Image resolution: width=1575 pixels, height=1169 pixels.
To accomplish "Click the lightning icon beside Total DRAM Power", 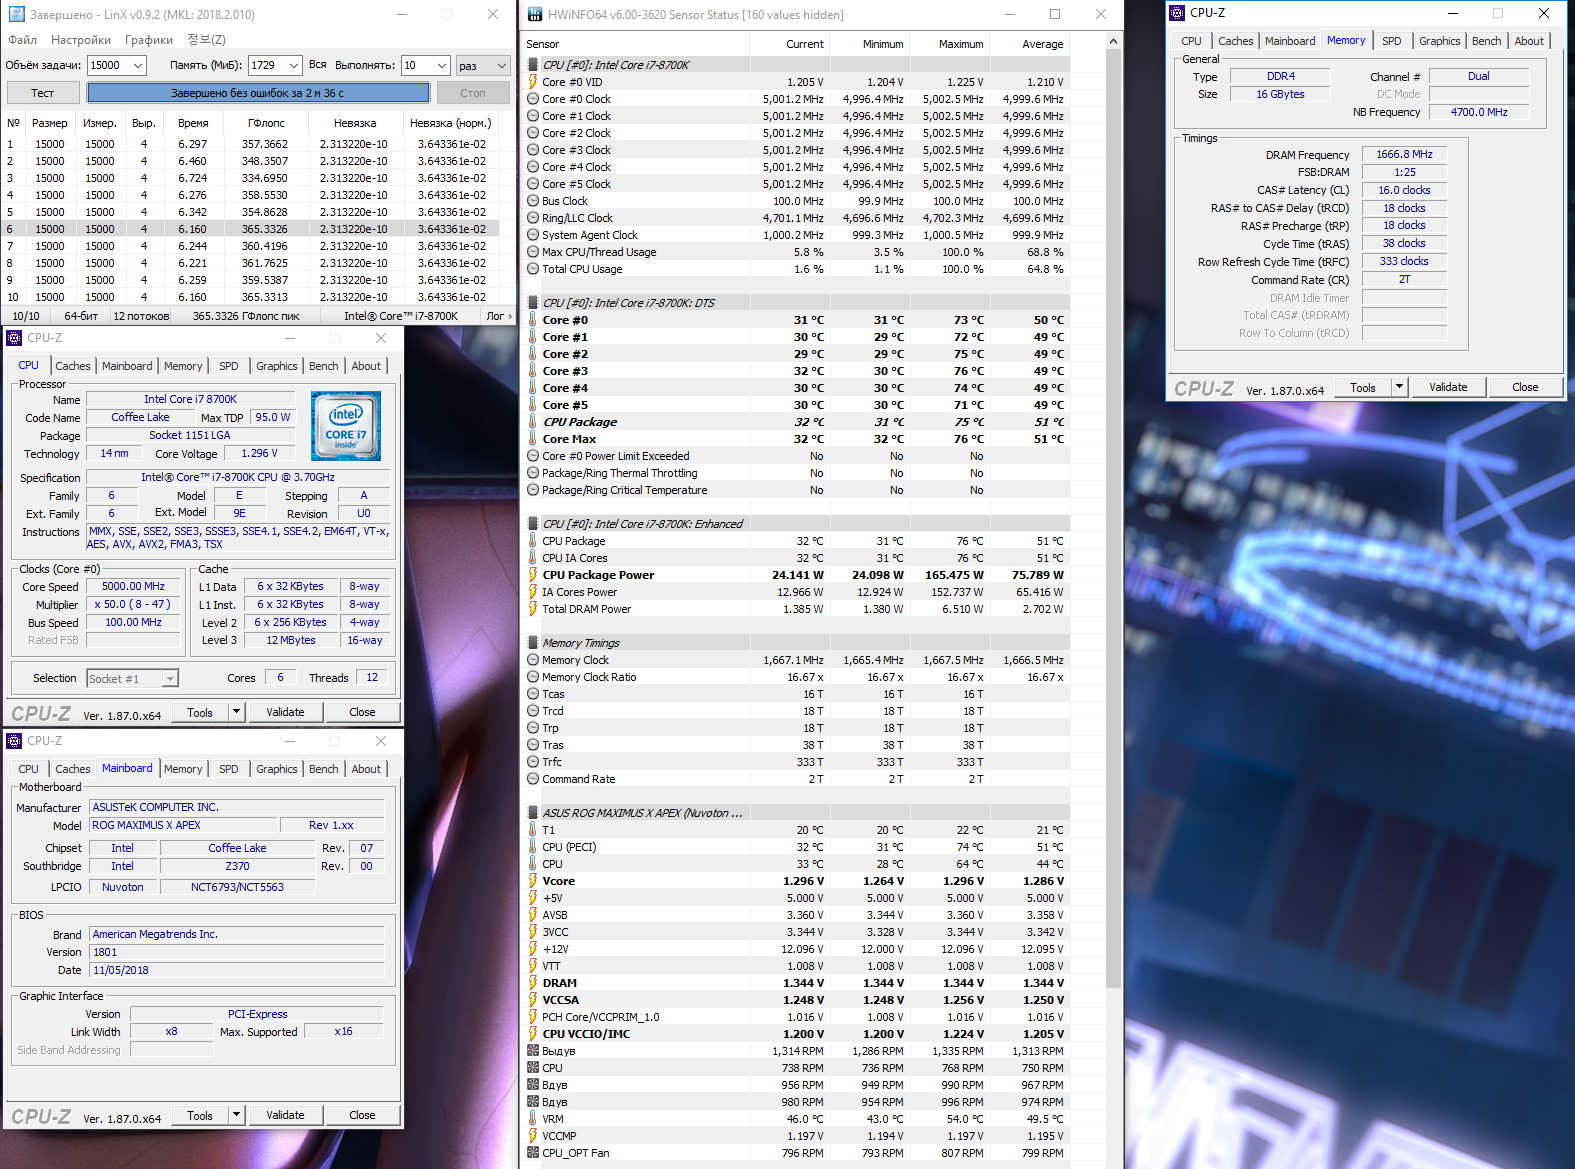I will pyautogui.click(x=533, y=609).
